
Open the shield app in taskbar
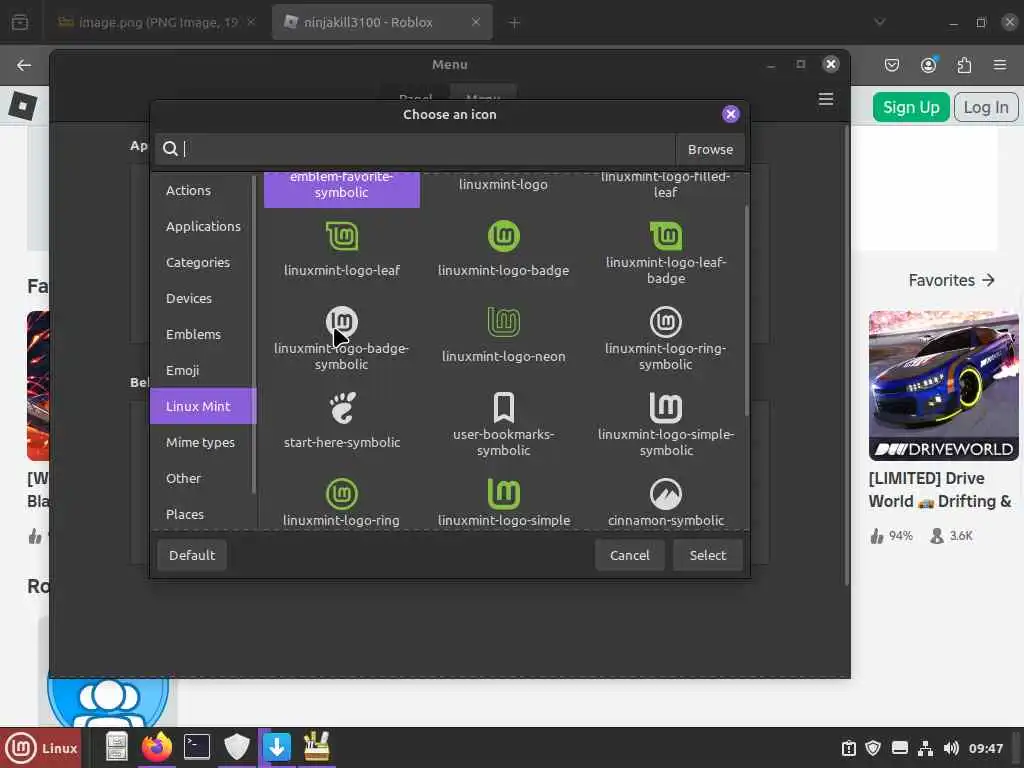[236, 748]
